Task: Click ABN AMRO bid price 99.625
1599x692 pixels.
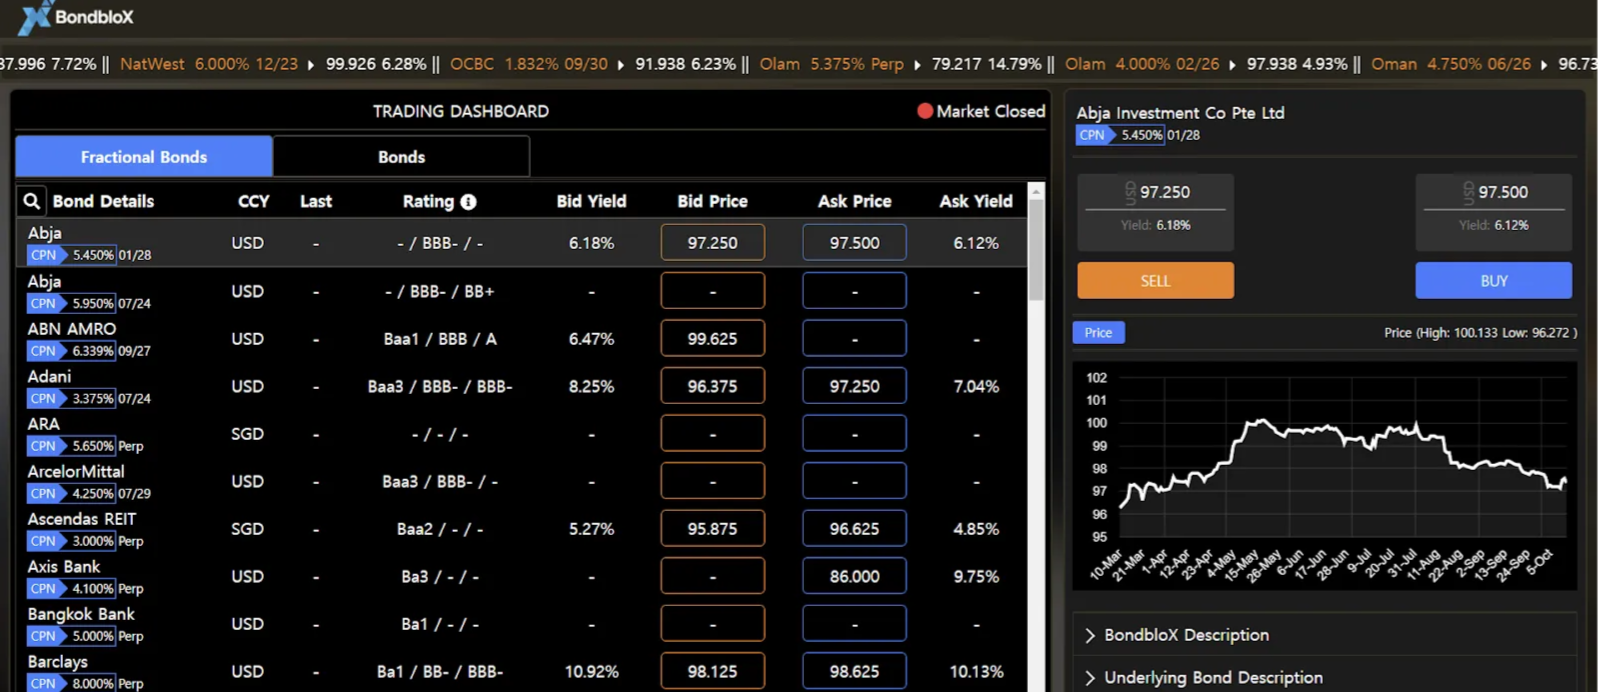Action: click(x=712, y=339)
